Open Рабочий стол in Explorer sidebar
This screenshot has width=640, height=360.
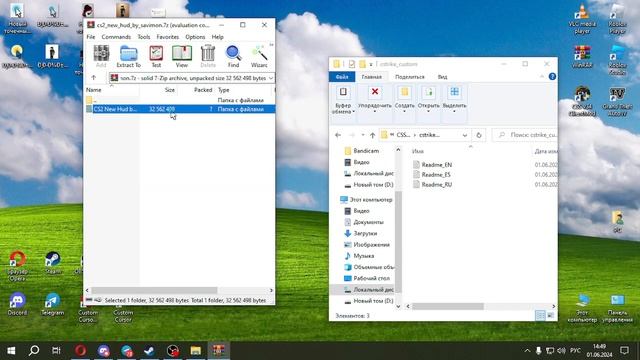pyautogui.click(x=371, y=278)
